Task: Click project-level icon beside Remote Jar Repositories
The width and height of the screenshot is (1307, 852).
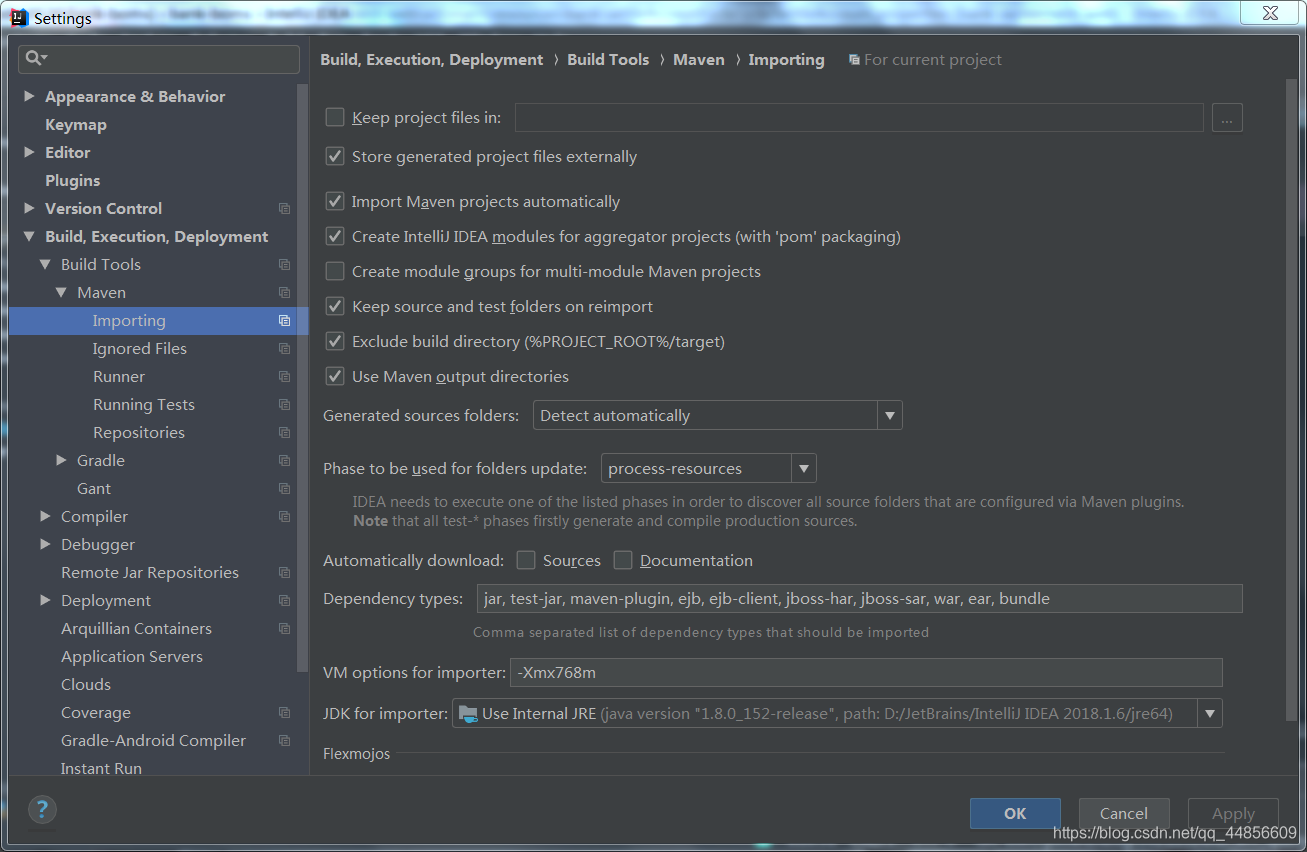Action: (284, 573)
